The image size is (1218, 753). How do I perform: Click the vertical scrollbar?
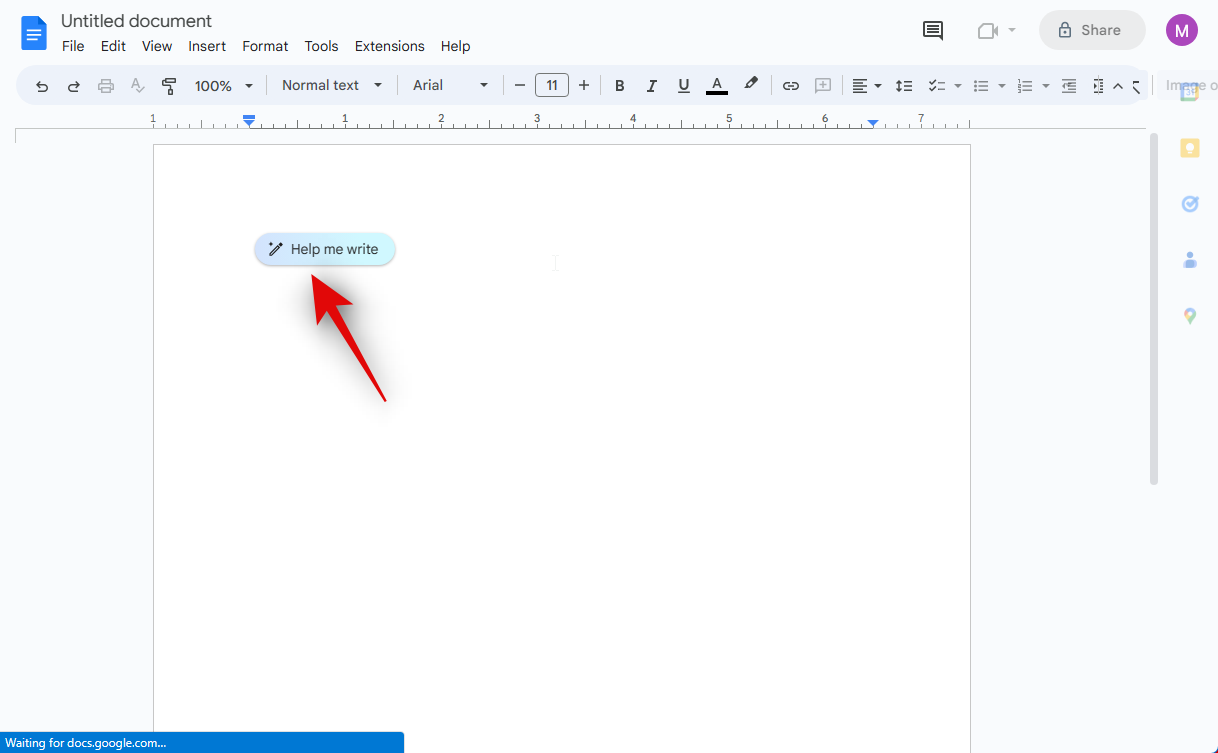[1153, 310]
